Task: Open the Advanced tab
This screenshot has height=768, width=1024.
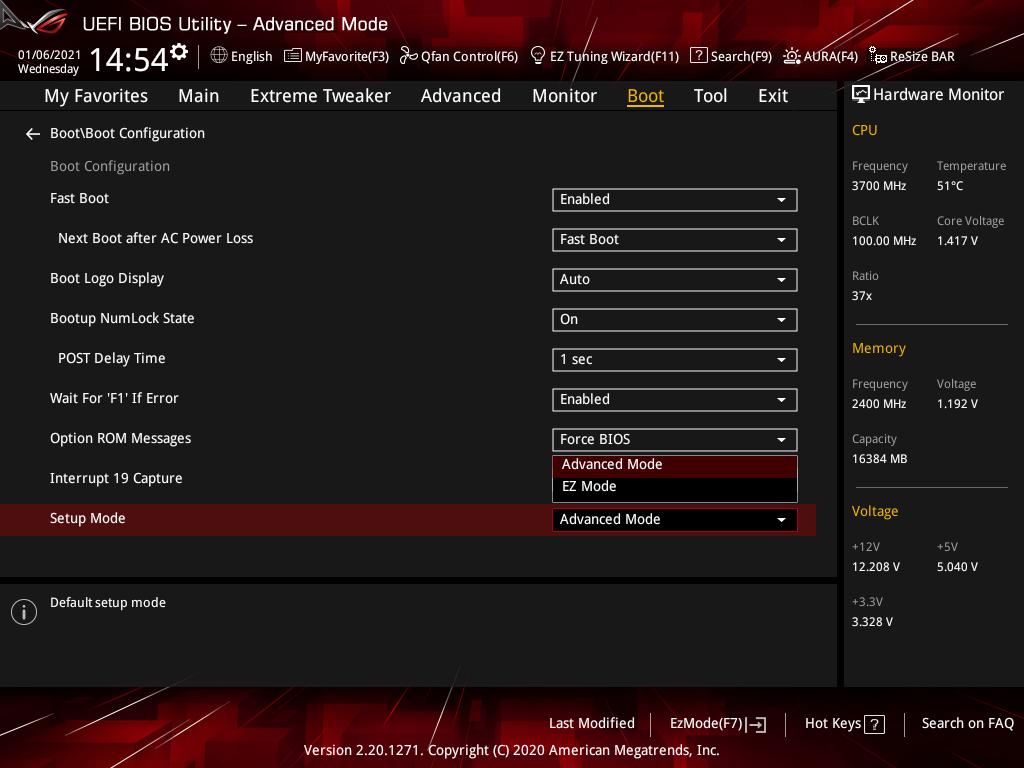Action: click(460, 96)
